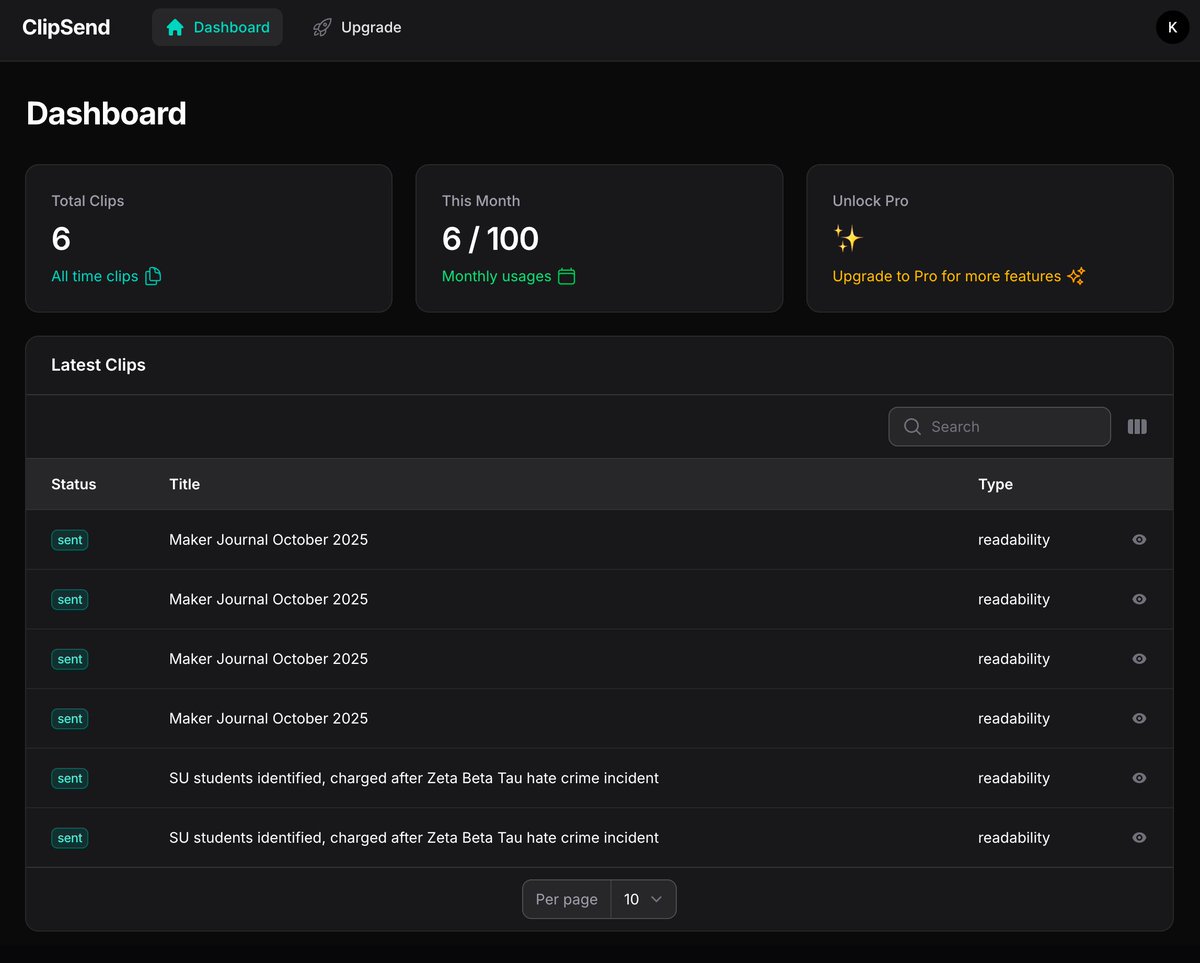
Task: View the first Maker Journal clip via eye icon
Action: click(x=1139, y=539)
